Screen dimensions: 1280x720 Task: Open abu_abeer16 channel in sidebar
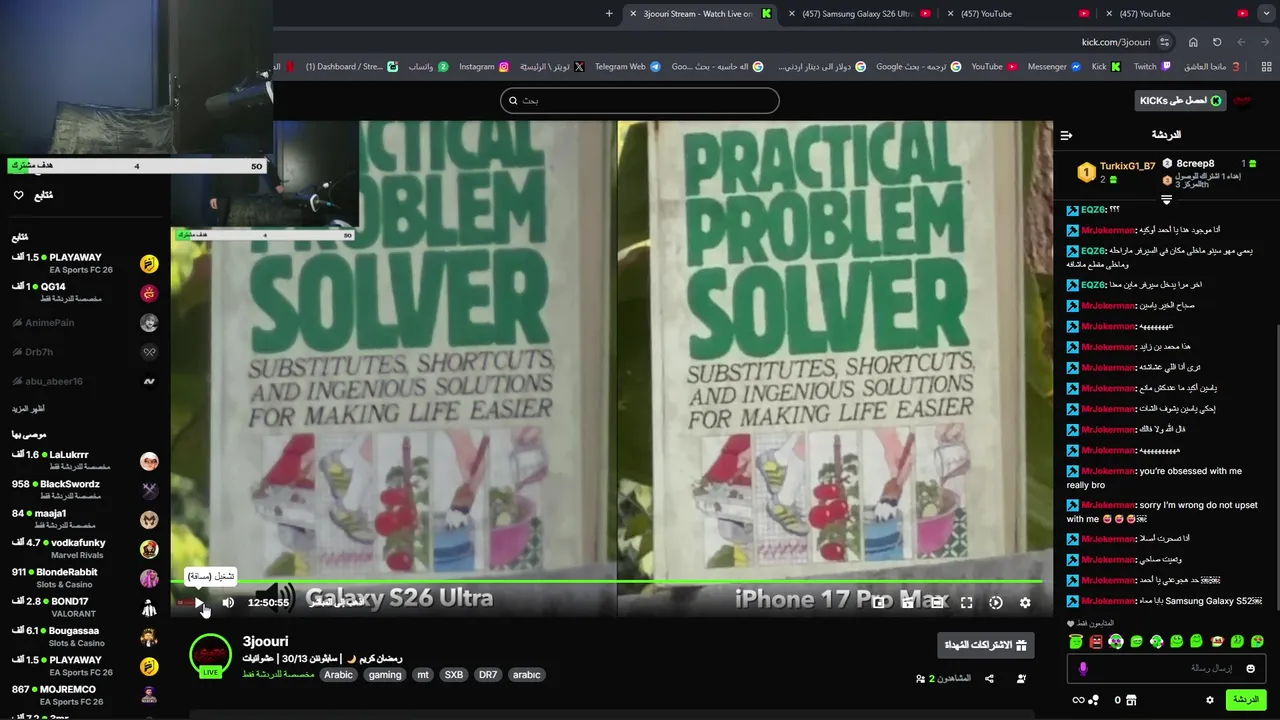click(85, 381)
